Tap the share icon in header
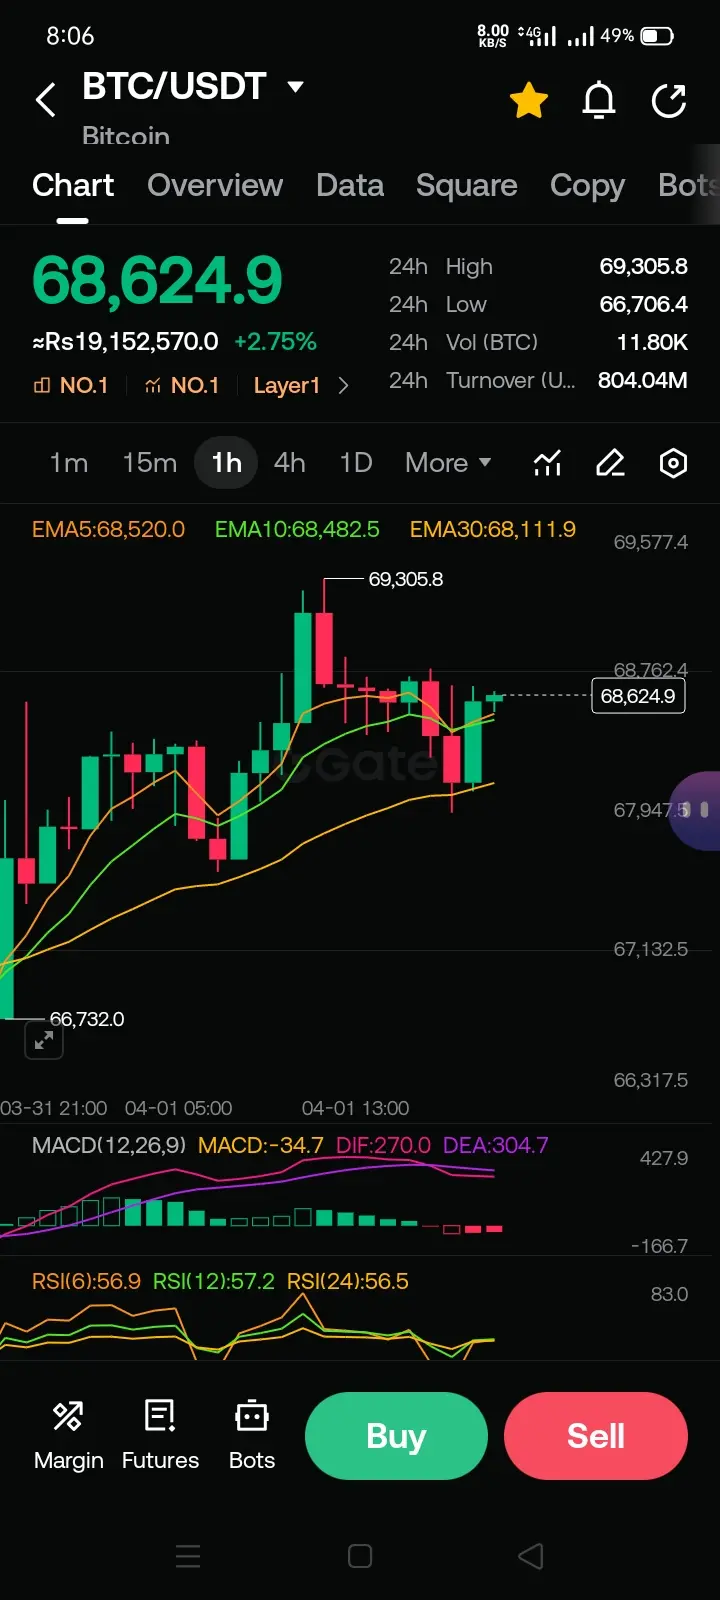 (668, 101)
